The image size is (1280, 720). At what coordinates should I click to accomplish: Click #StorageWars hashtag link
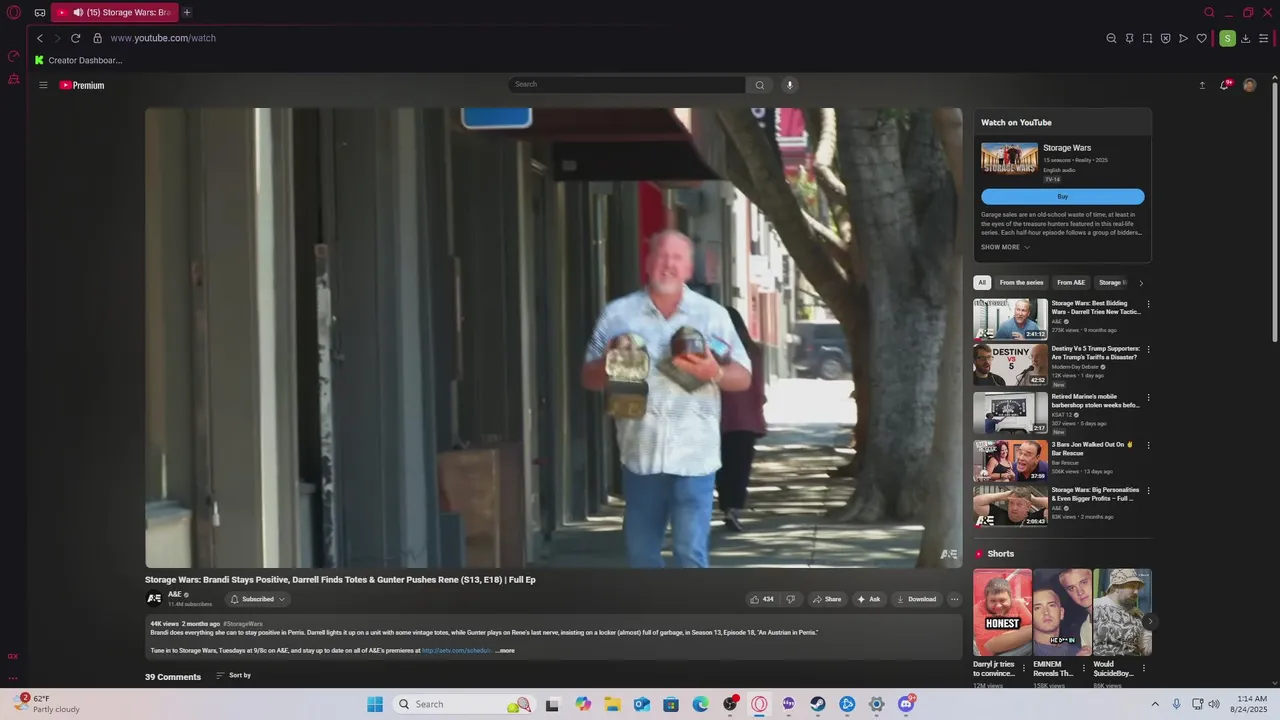click(x=243, y=624)
